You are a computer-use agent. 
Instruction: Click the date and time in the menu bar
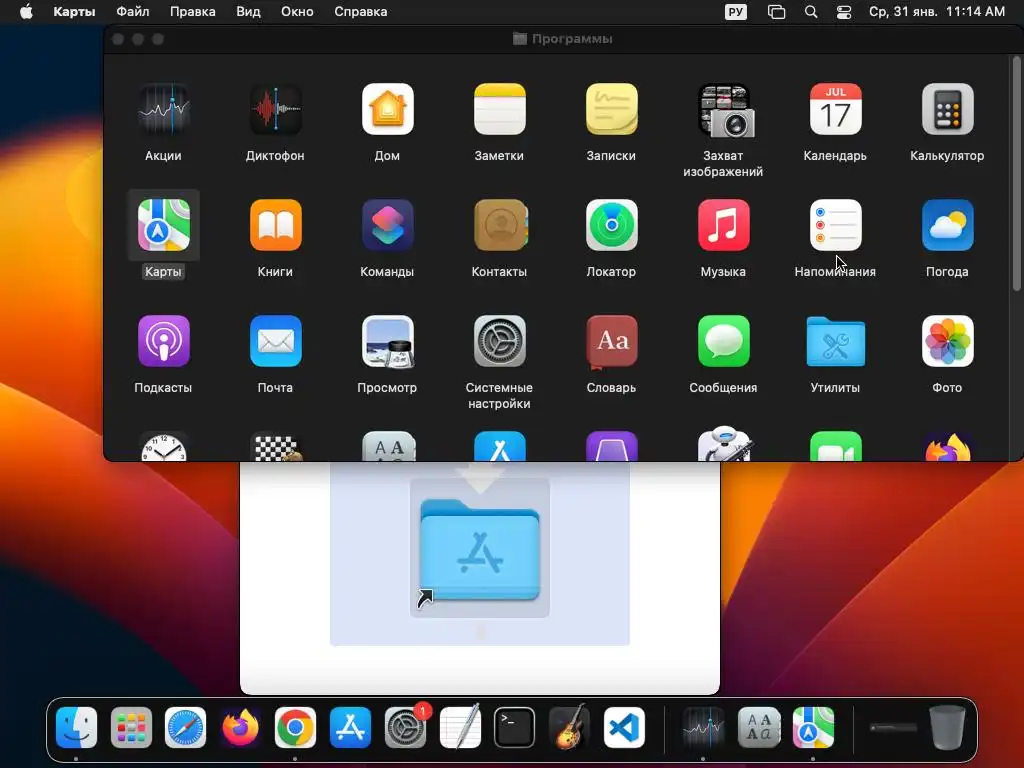936,12
